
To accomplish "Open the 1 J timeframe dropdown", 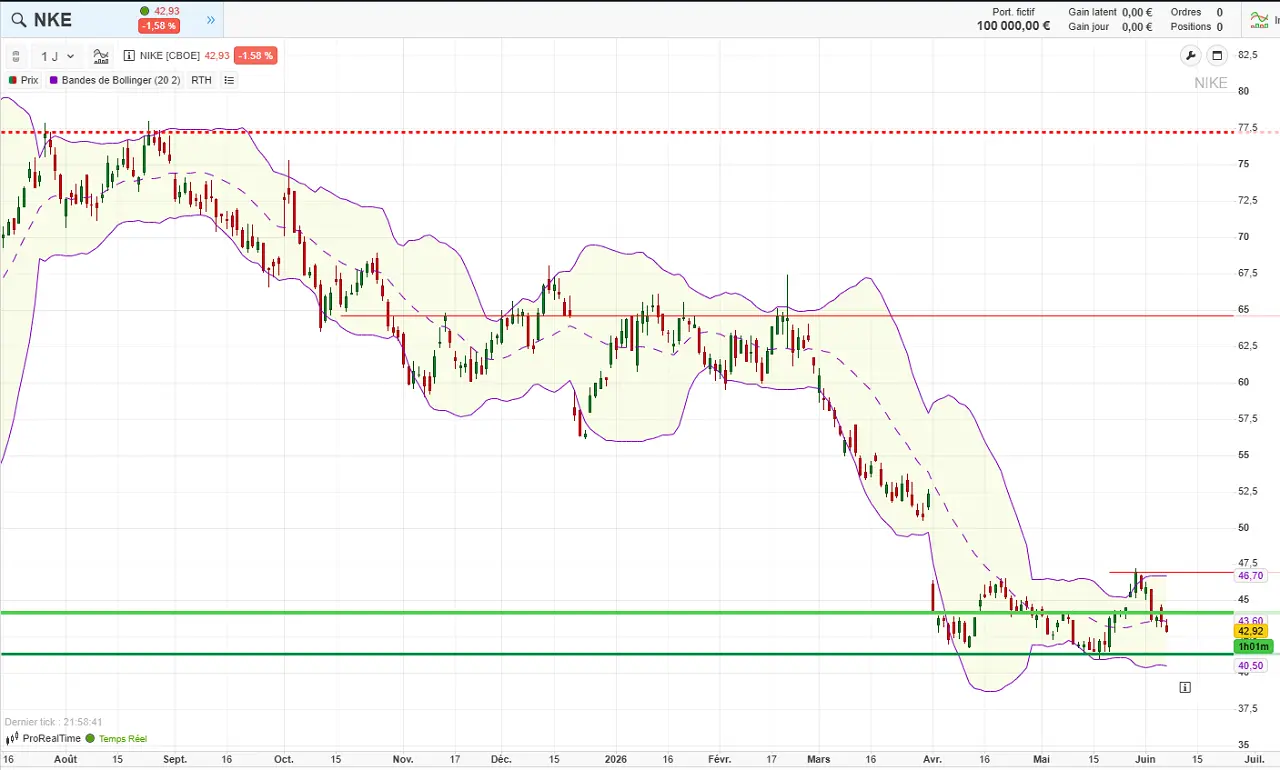I will [x=57, y=56].
